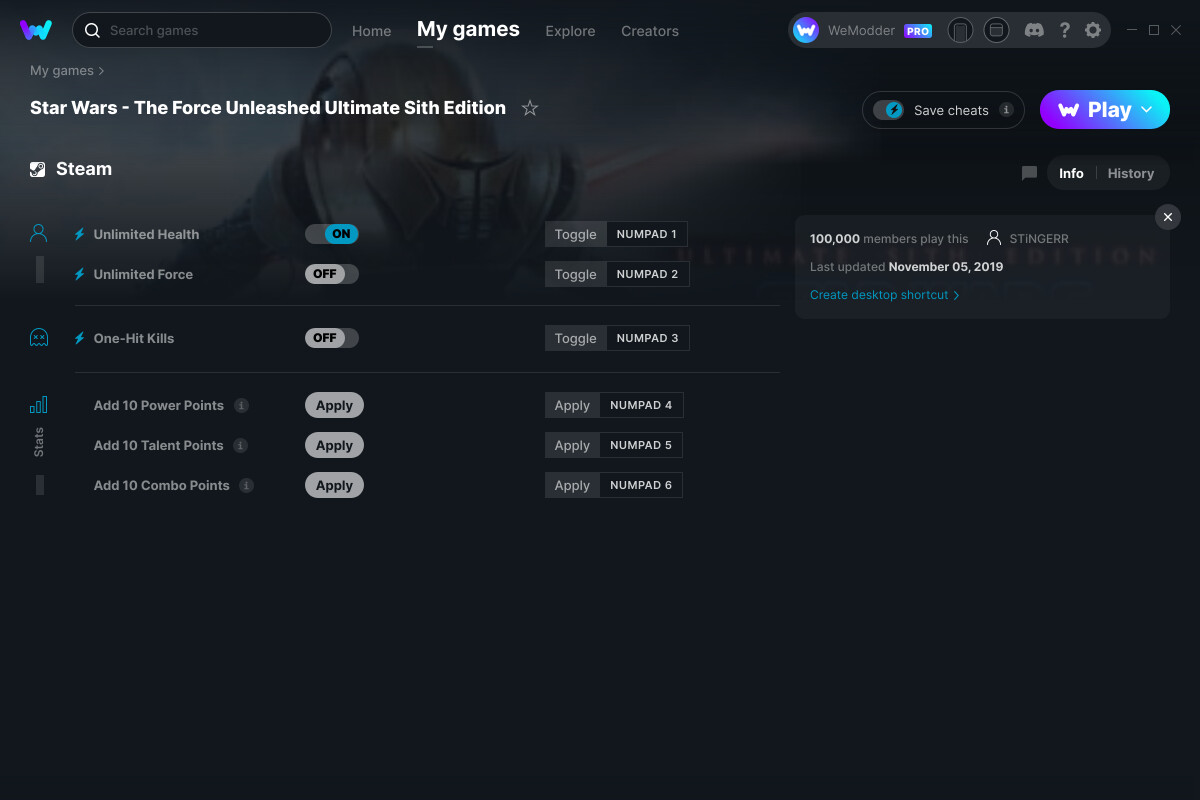The height and width of the screenshot is (800, 1200).
Task: Switch to the History tab
Action: pos(1131,173)
